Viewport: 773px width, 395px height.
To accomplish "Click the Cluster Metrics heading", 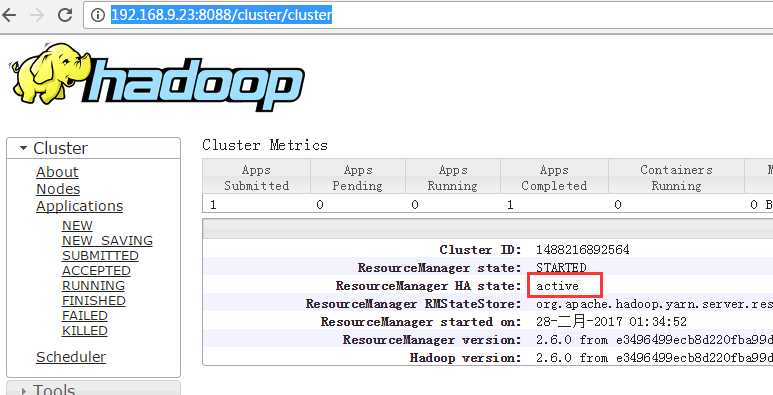I will [265, 145].
